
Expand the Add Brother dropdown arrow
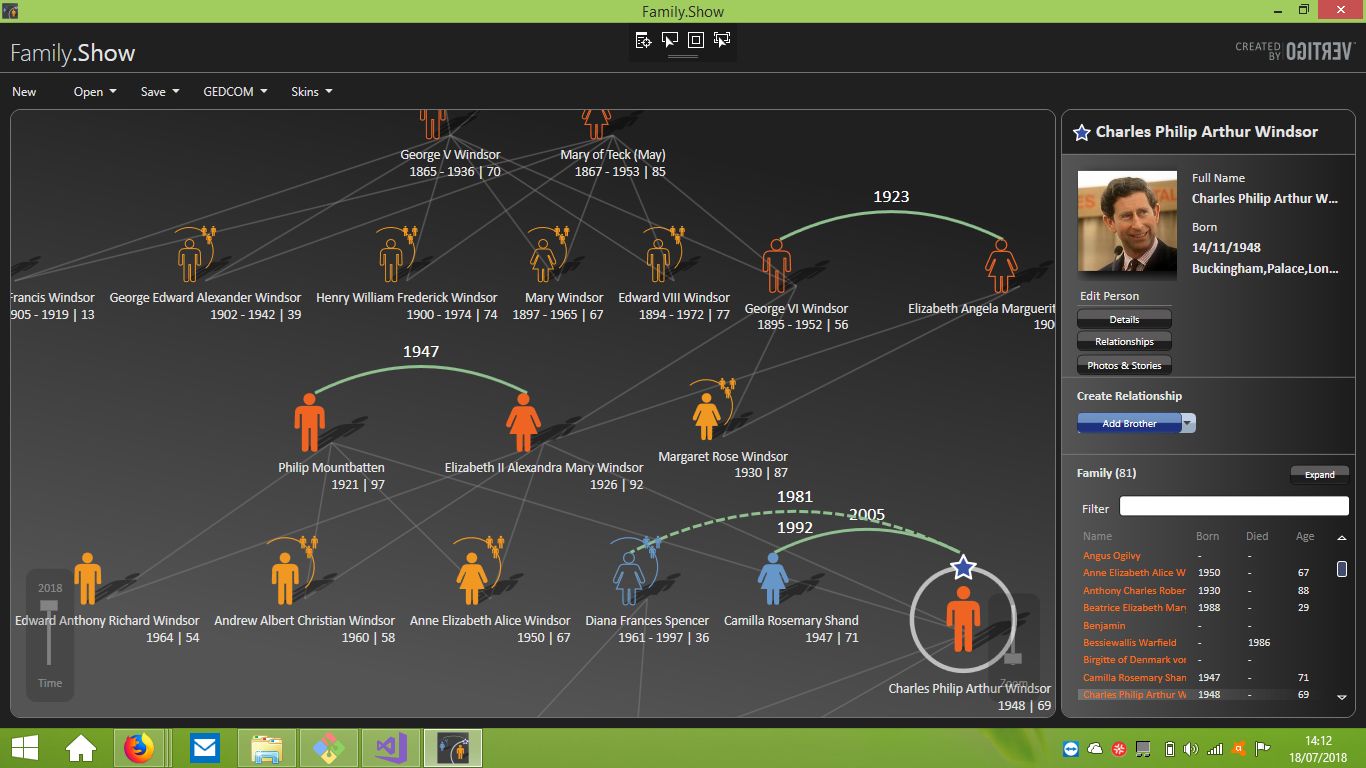(x=1188, y=423)
